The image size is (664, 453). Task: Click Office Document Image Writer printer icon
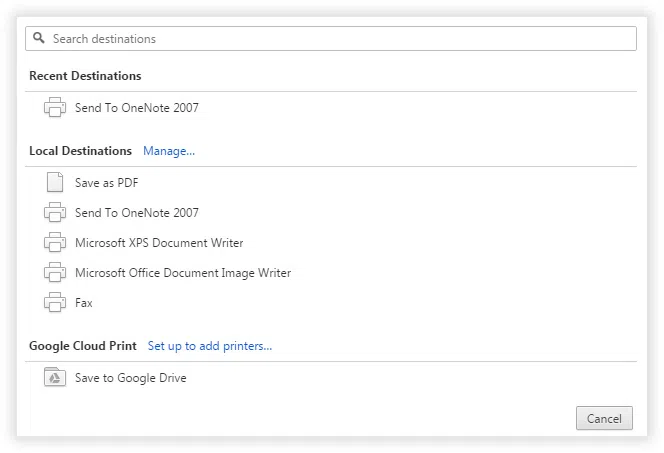point(55,273)
